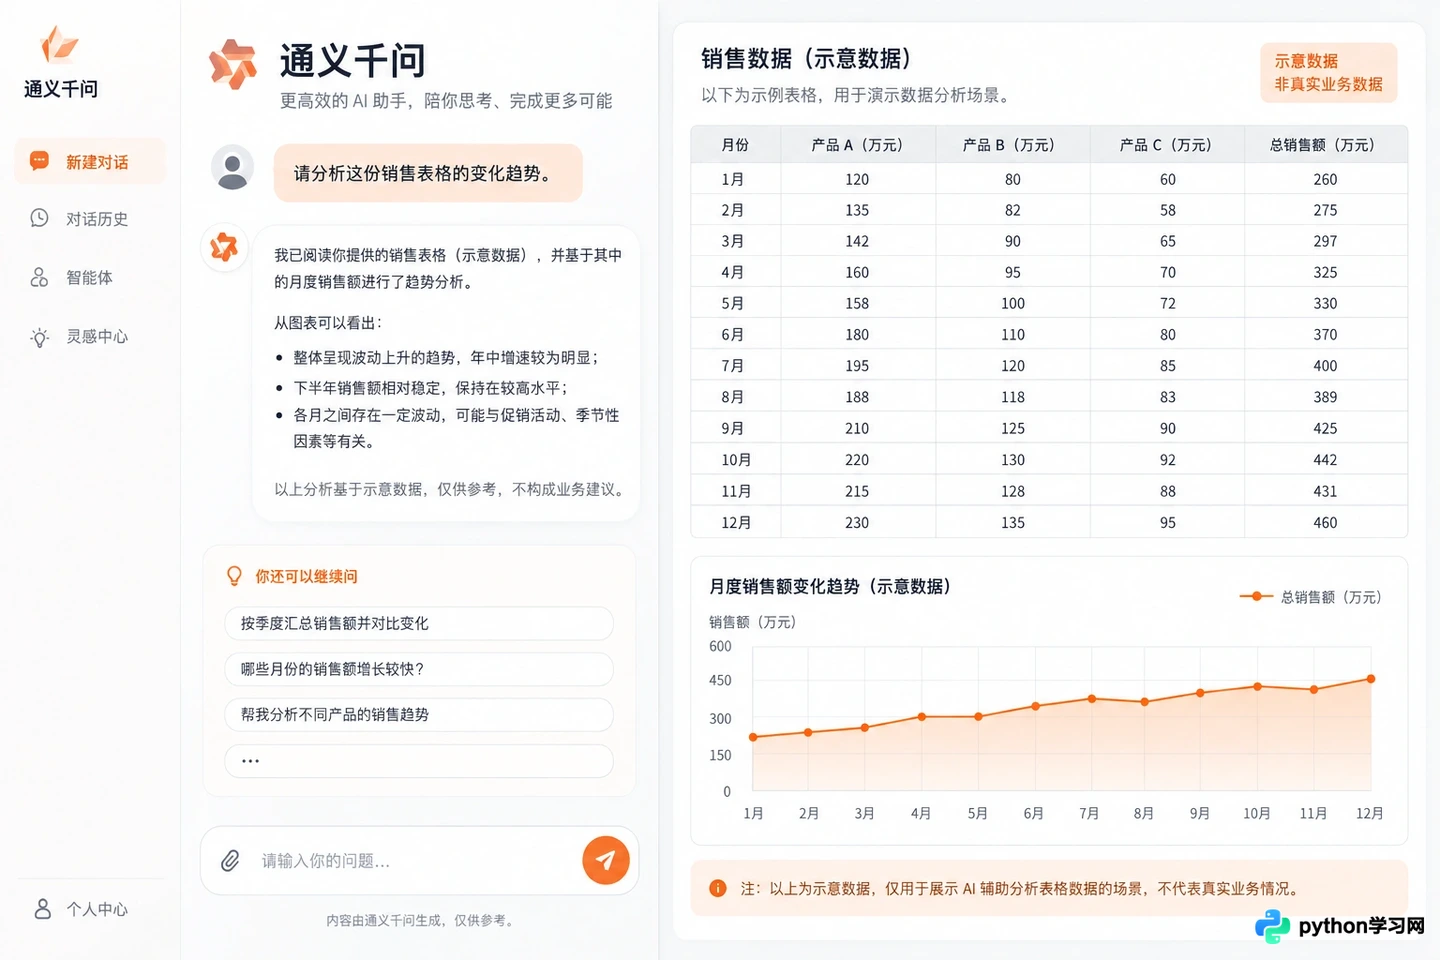
Task: Open 对话历史 clock icon
Action: click(39, 218)
